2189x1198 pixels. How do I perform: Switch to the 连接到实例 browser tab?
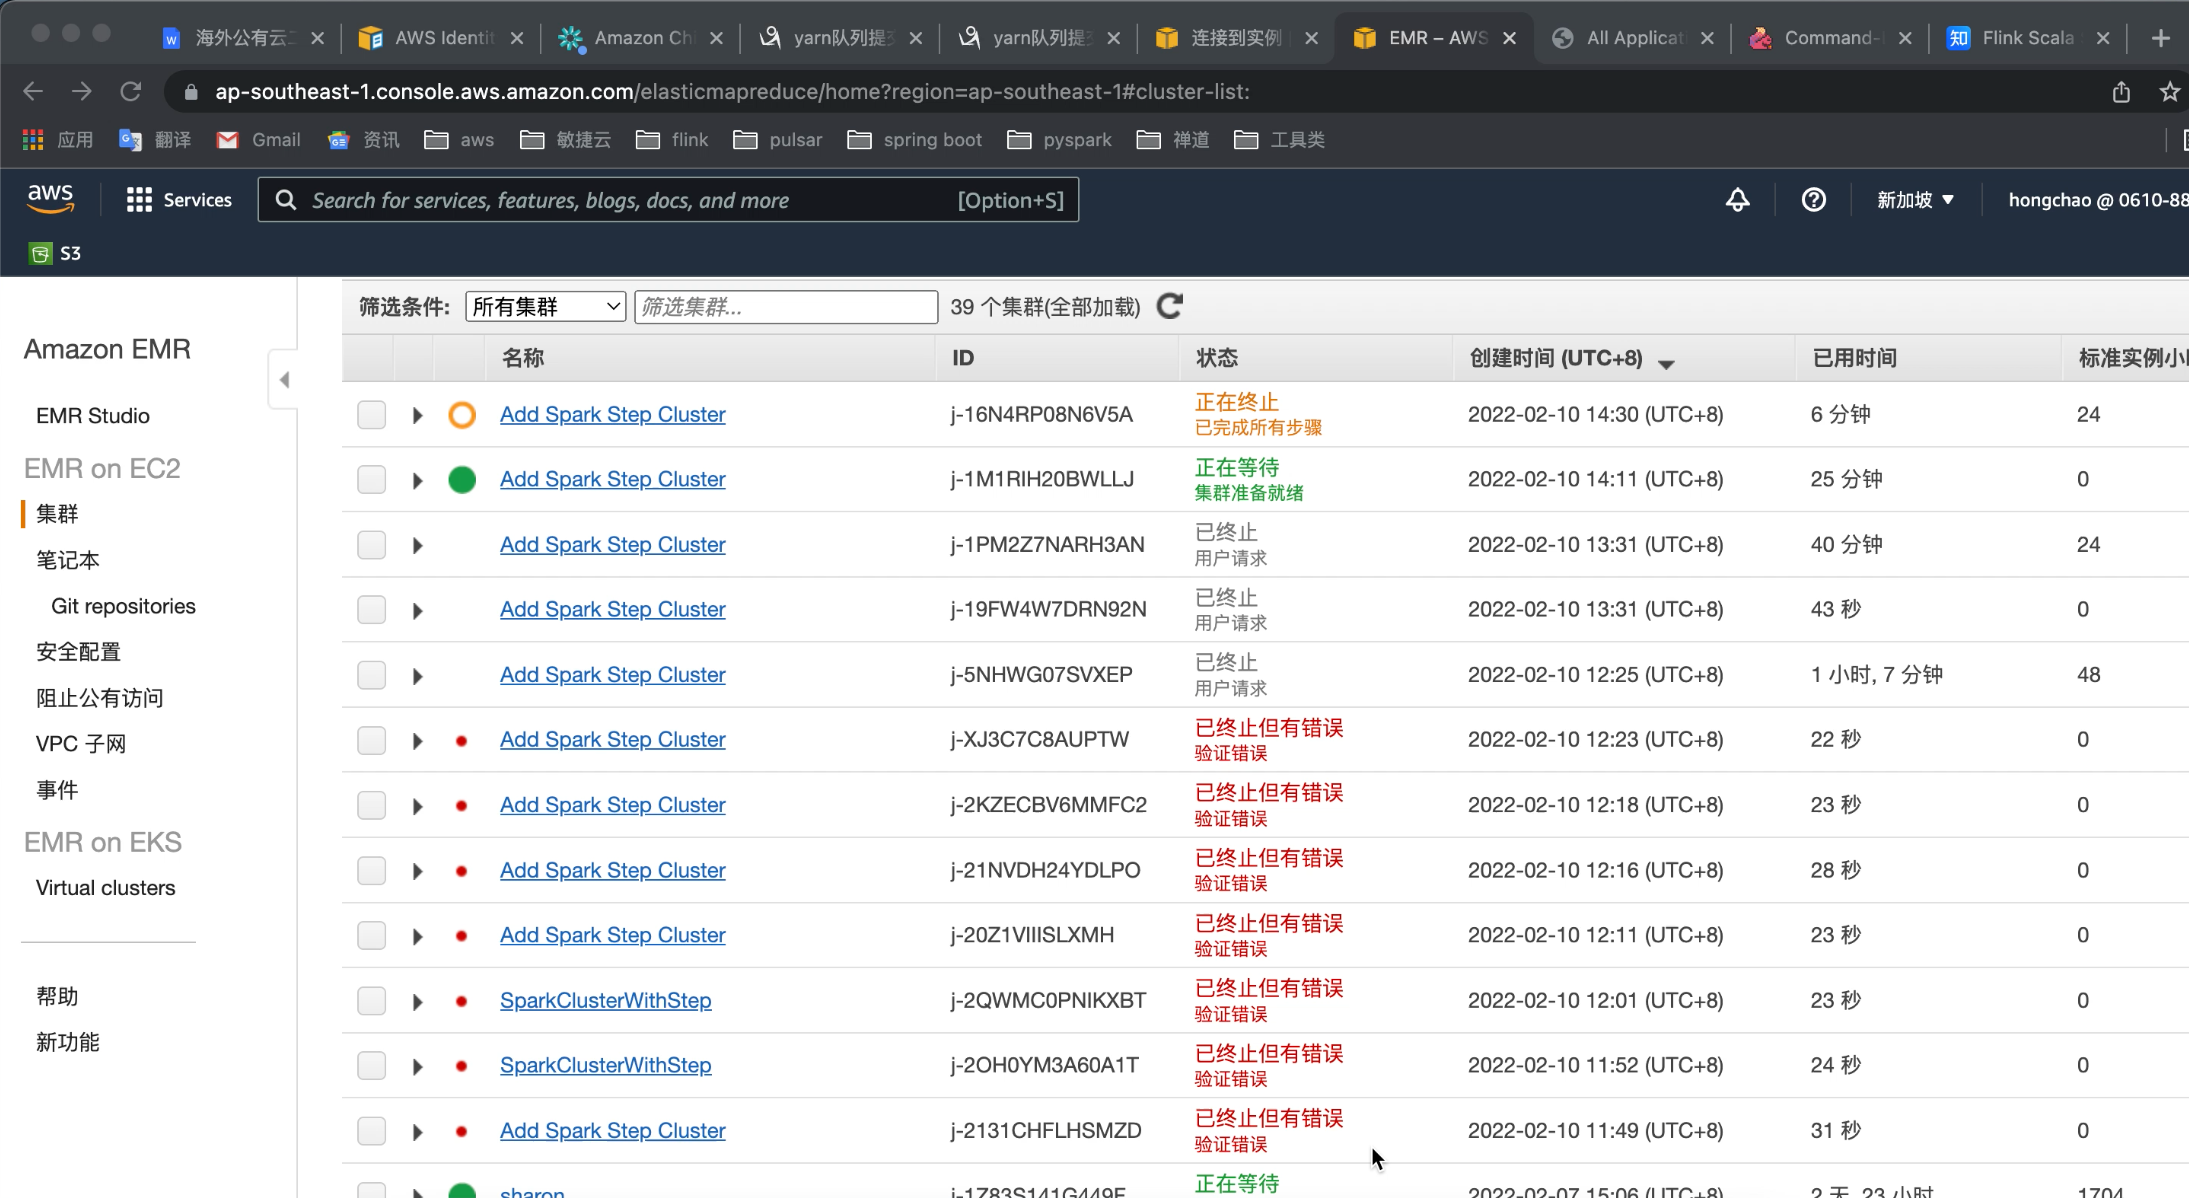point(1236,38)
